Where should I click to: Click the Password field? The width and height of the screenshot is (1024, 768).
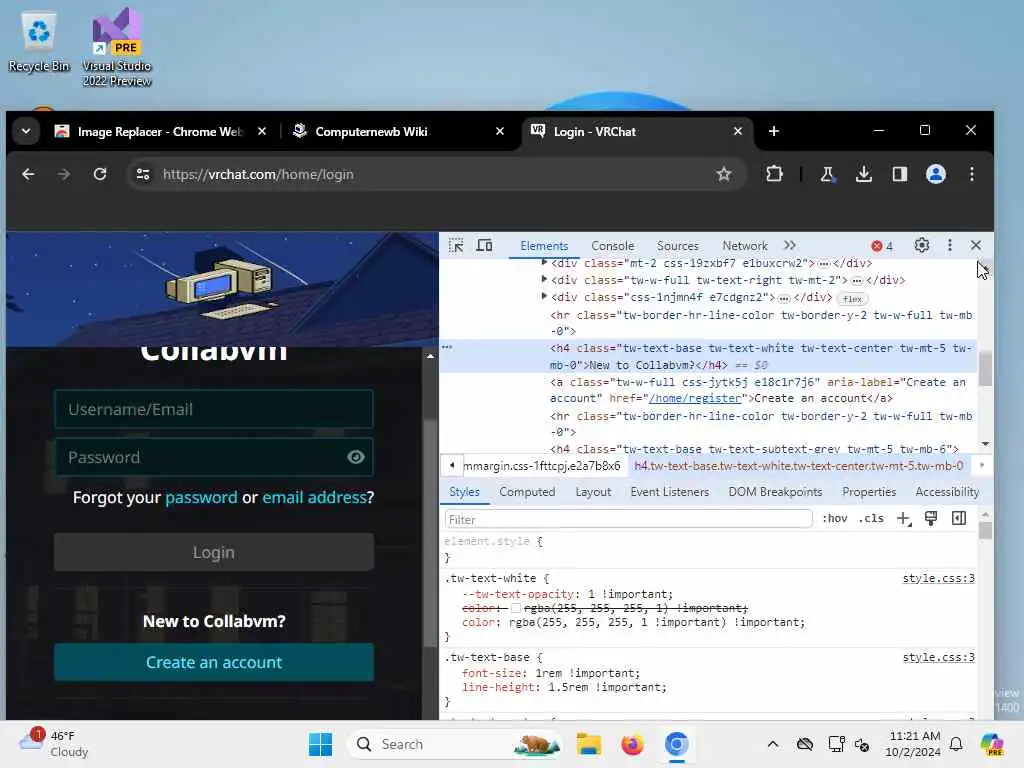[214, 457]
